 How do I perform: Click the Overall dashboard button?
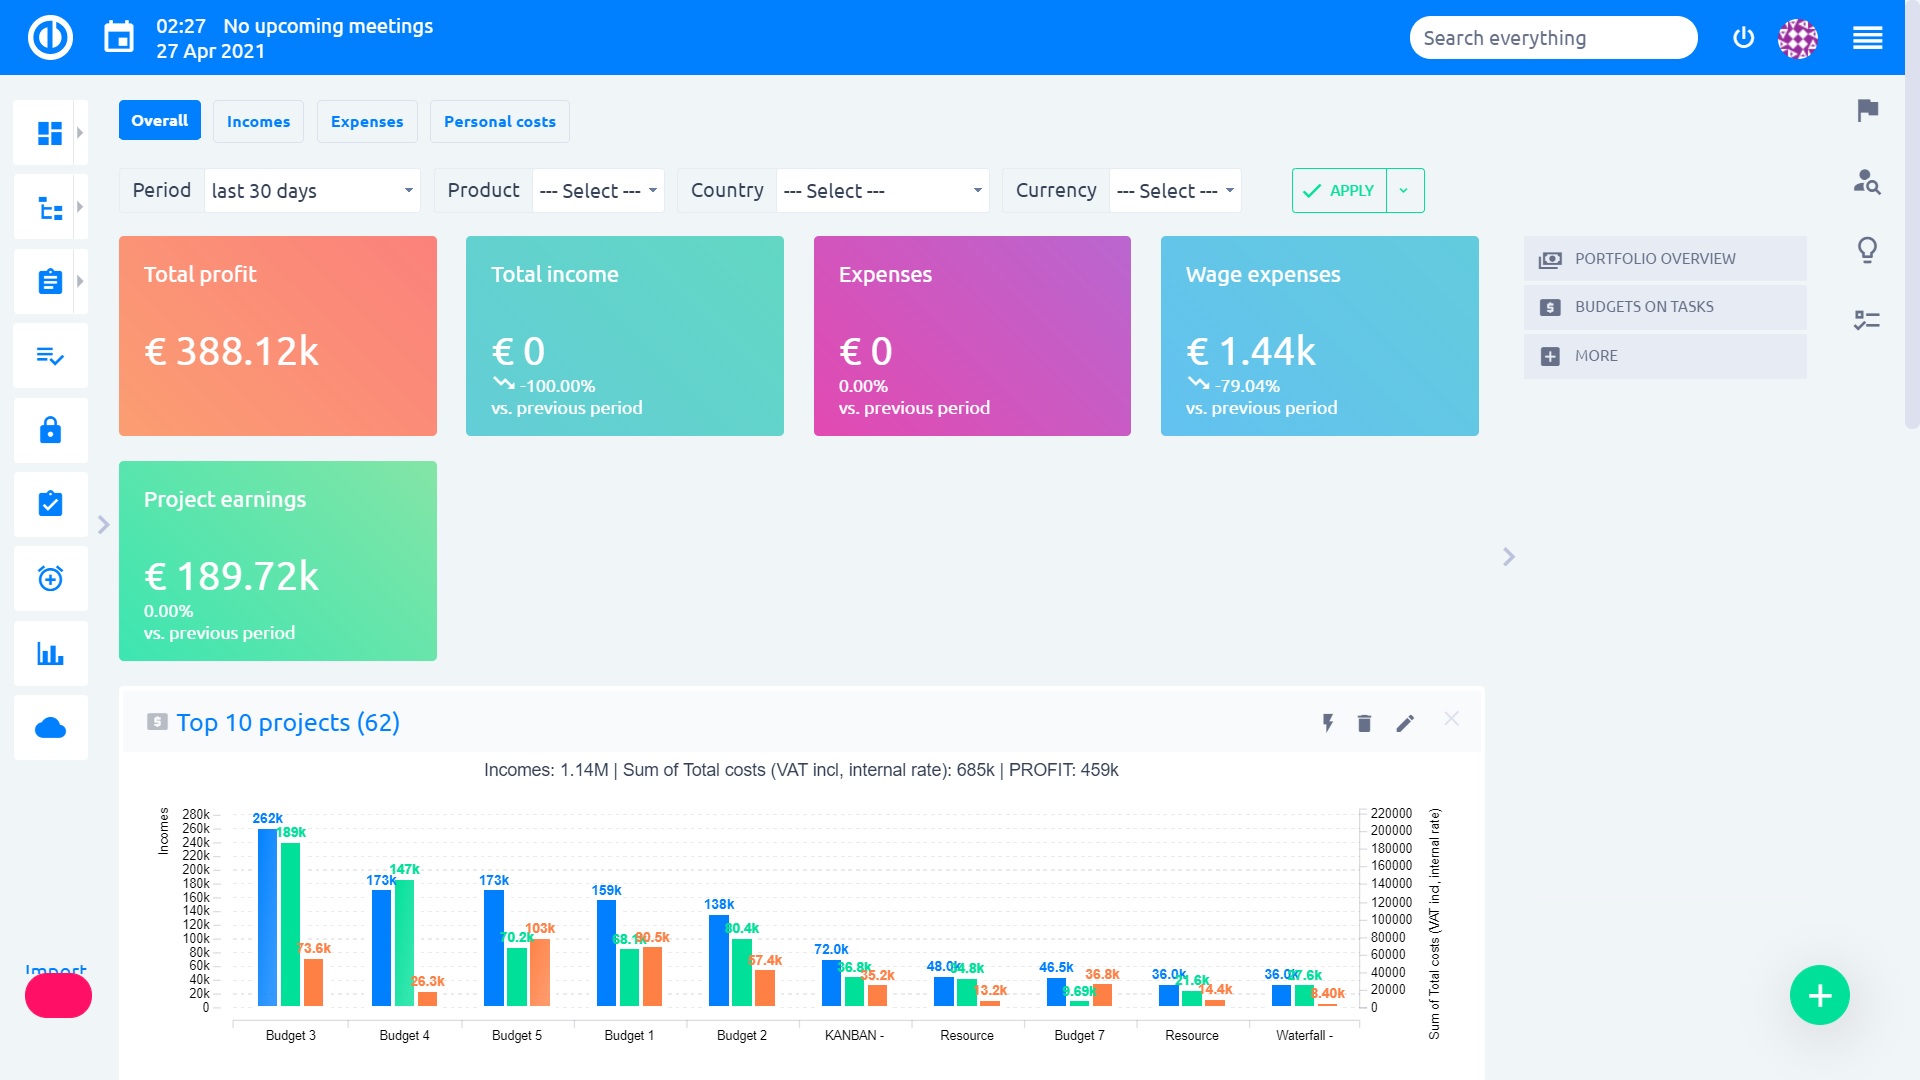point(158,121)
